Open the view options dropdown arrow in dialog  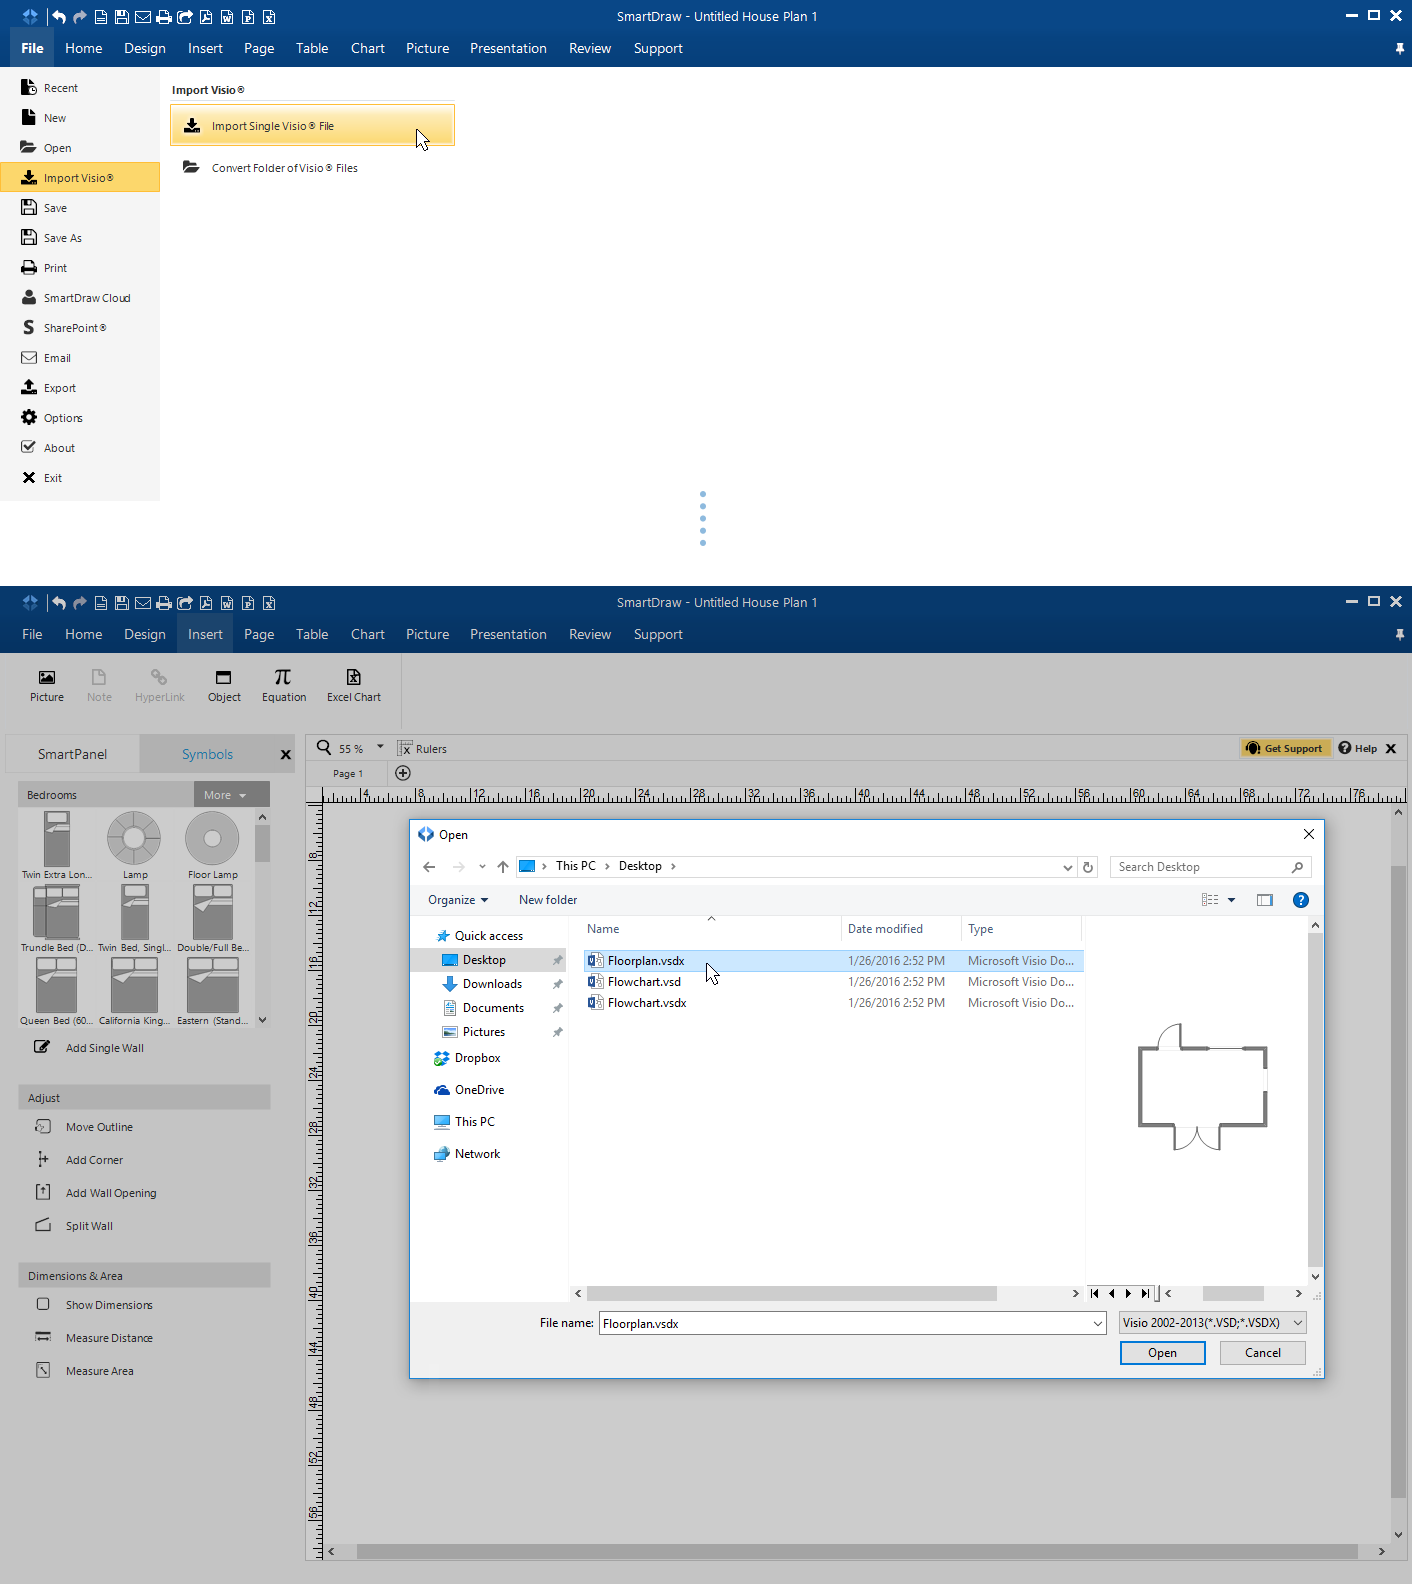[1231, 900]
